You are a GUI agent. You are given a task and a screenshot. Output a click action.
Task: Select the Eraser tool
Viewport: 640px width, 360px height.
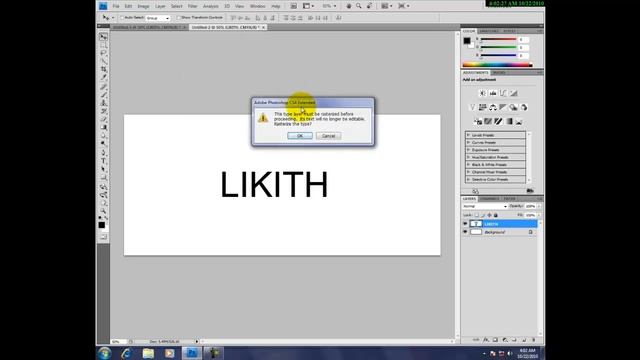click(104, 119)
